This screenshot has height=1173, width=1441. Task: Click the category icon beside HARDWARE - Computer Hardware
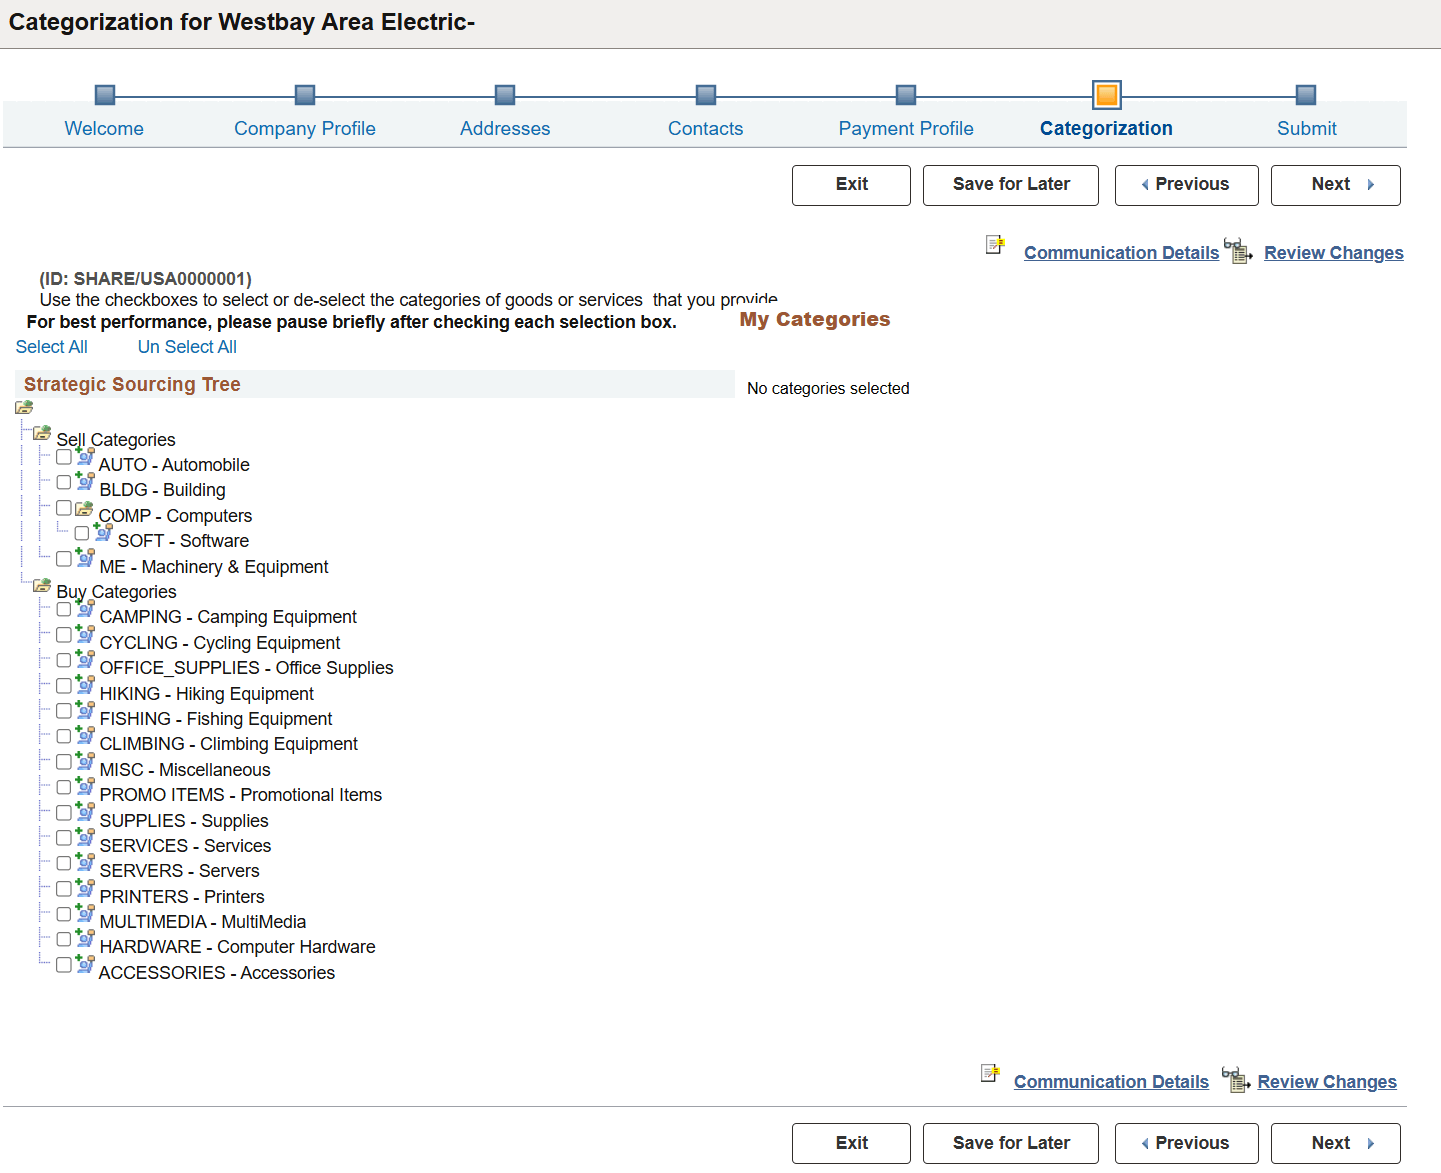coord(84,939)
